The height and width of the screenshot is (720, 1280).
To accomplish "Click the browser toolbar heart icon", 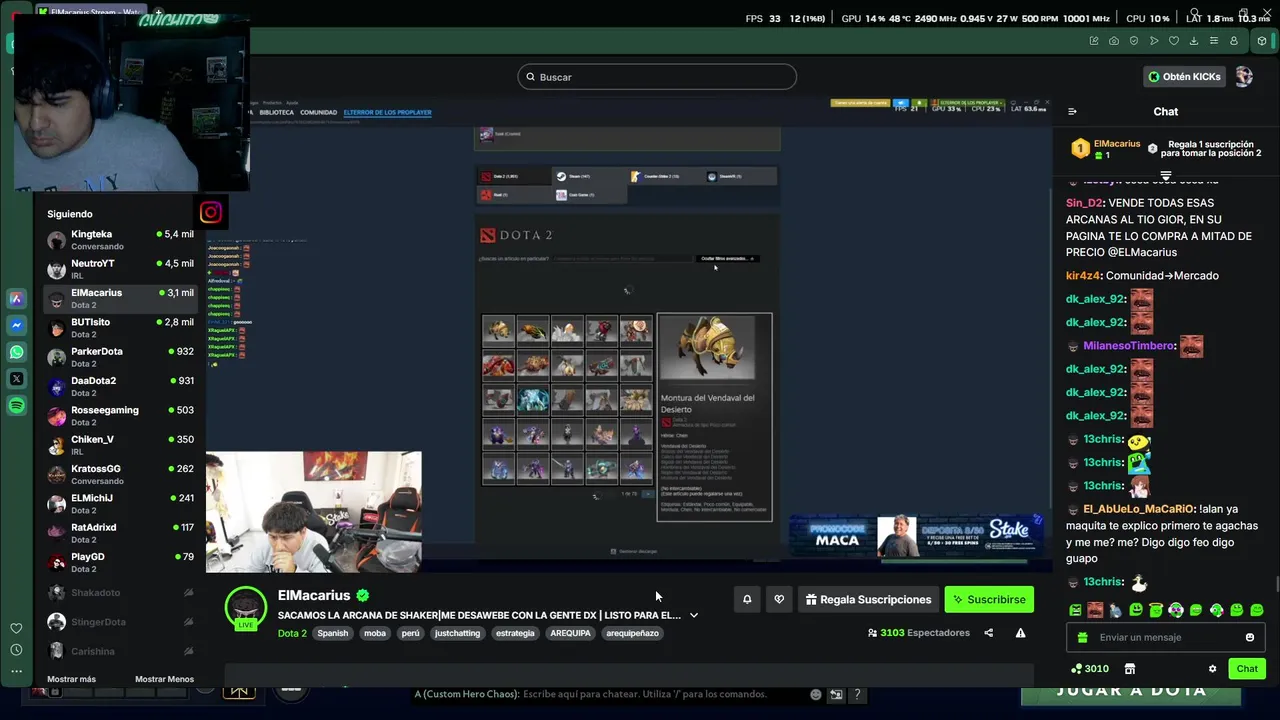I will (1174, 41).
